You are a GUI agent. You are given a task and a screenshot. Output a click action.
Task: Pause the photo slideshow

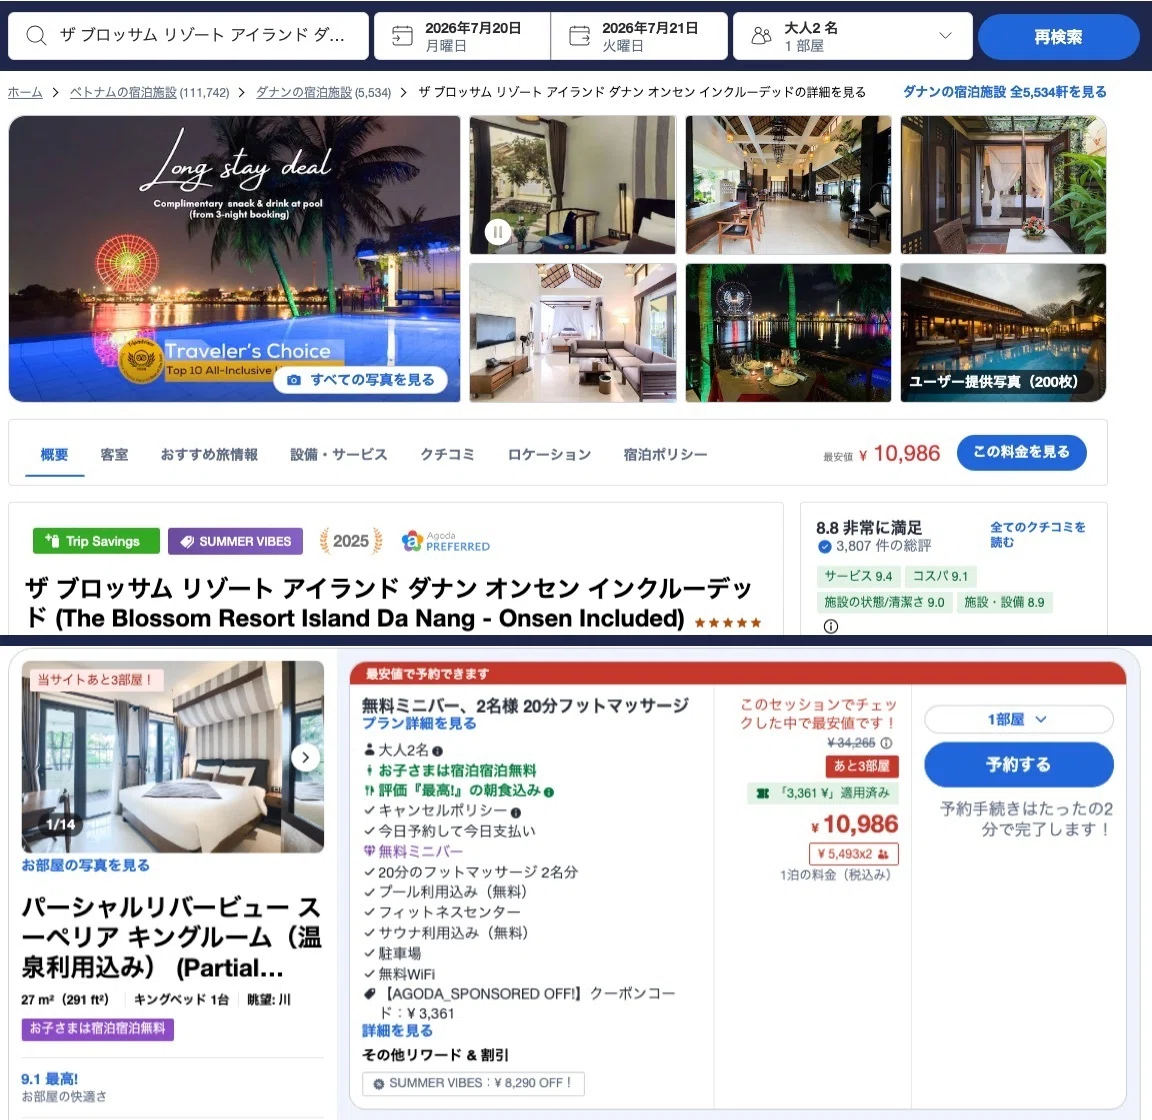497,233
